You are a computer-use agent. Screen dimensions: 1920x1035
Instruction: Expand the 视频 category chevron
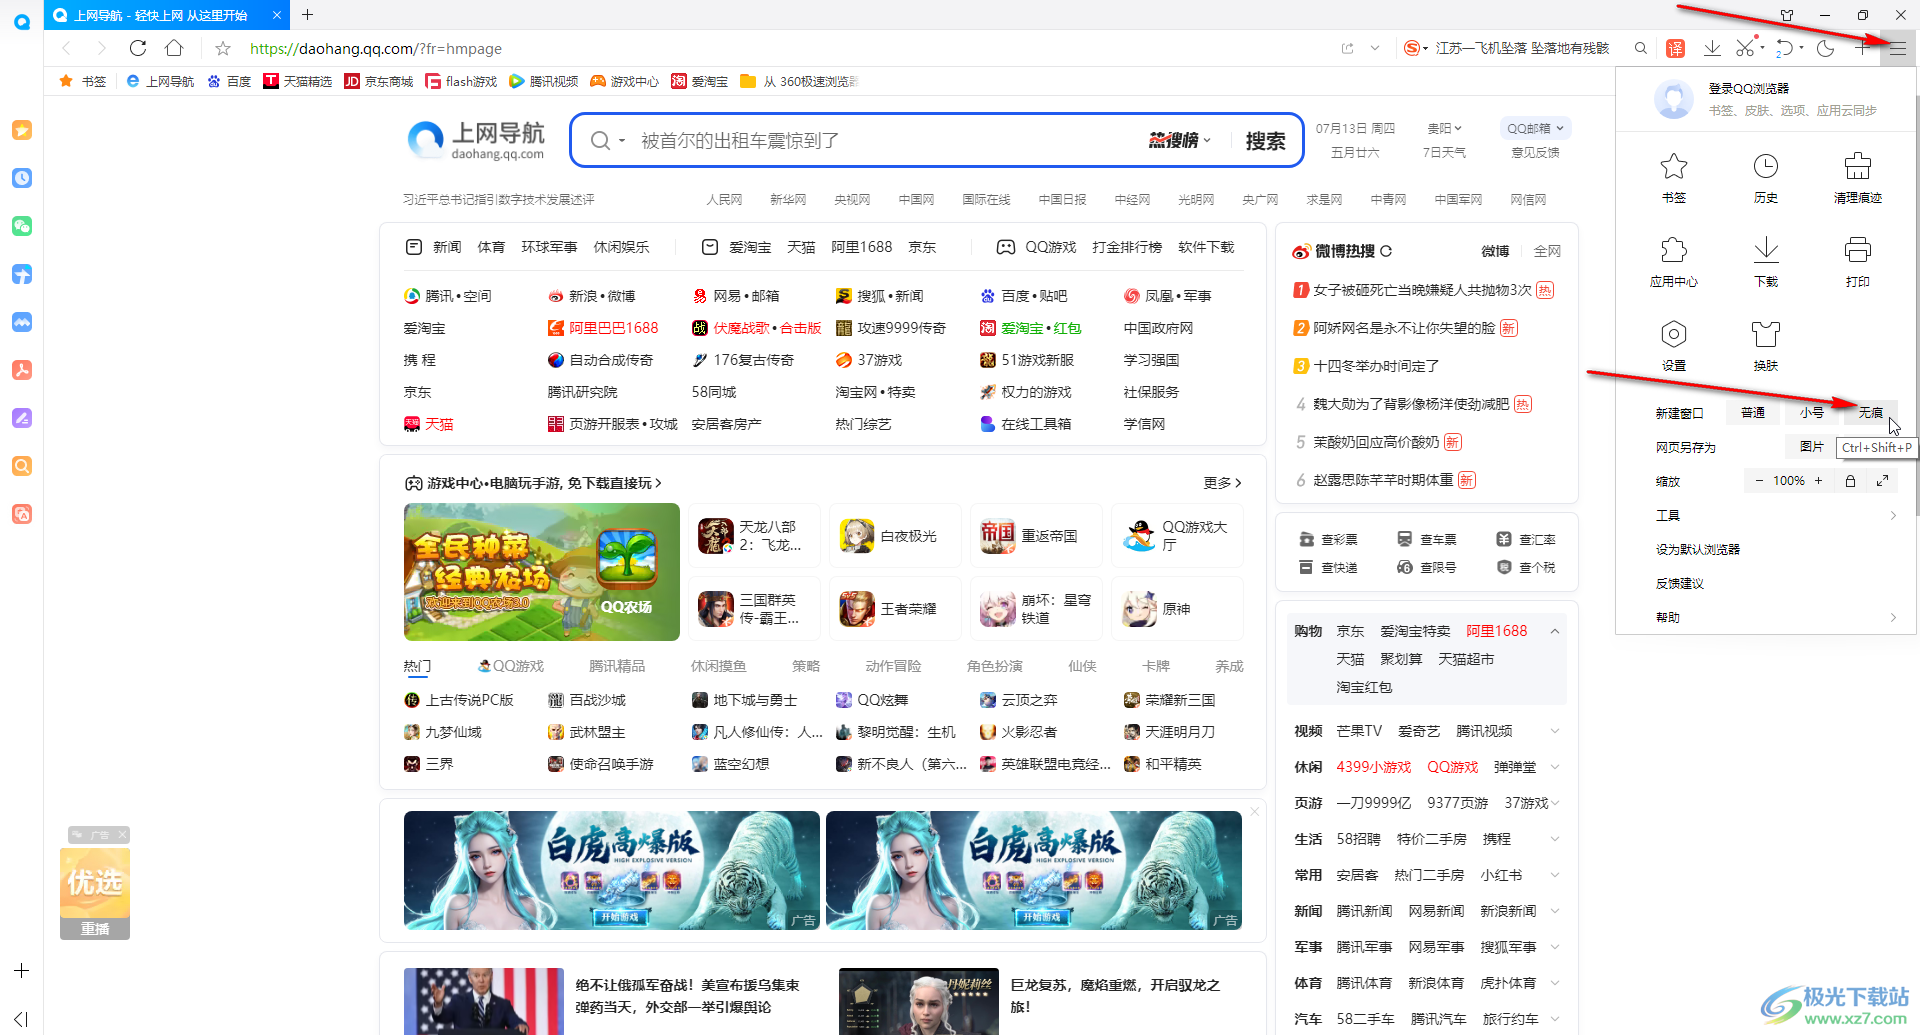click(x=1555, y=731)
